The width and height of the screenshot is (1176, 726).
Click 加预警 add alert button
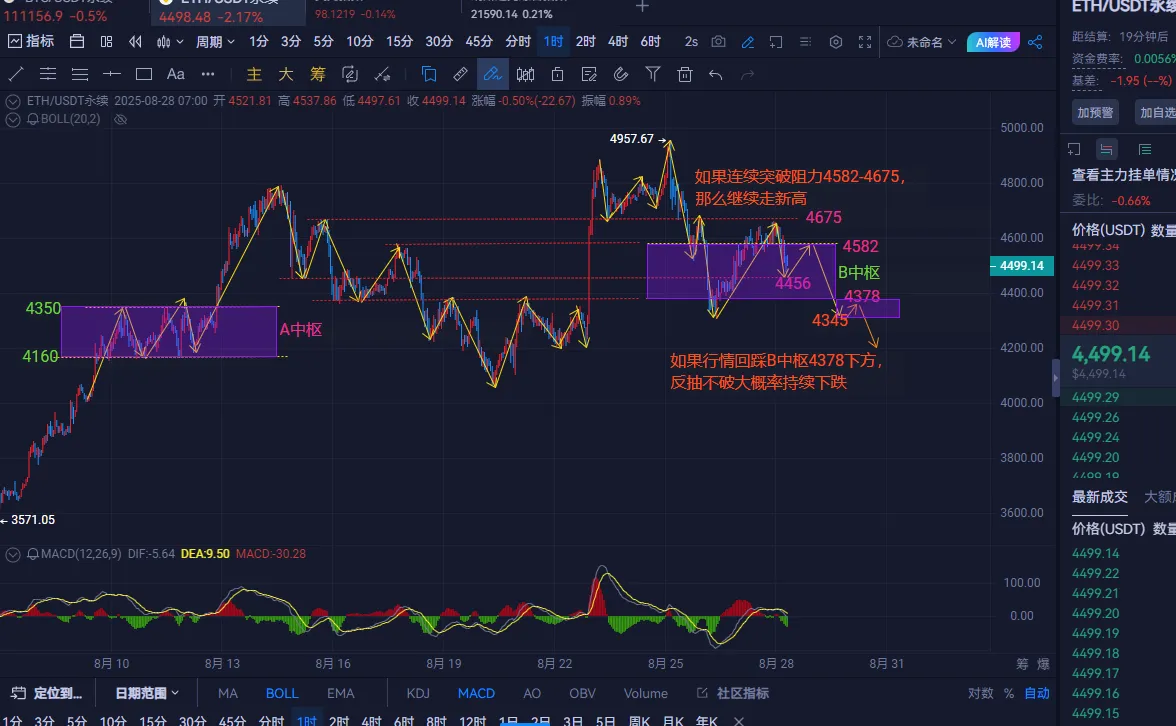tap(1095, 112)
